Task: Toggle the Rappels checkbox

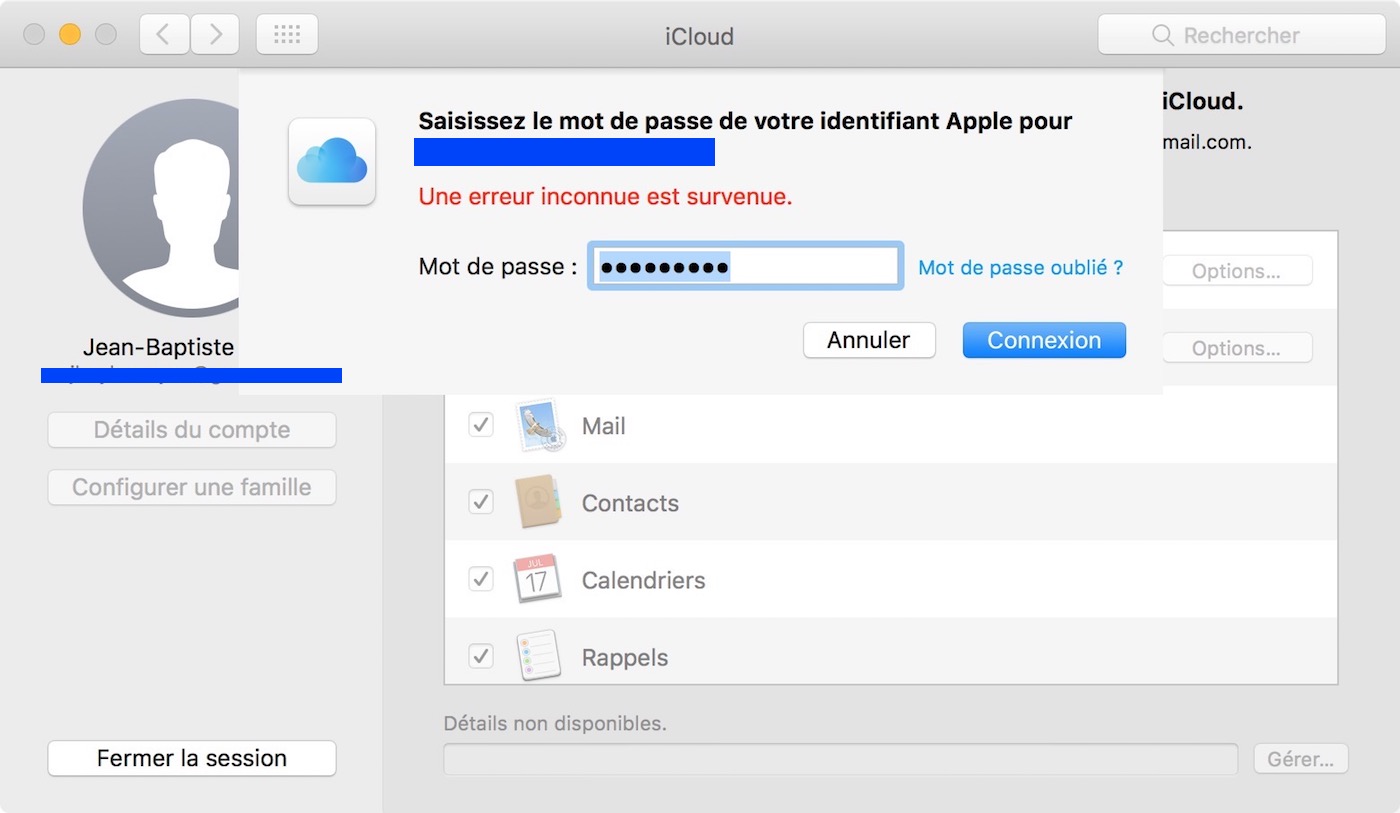Action: 481,656
